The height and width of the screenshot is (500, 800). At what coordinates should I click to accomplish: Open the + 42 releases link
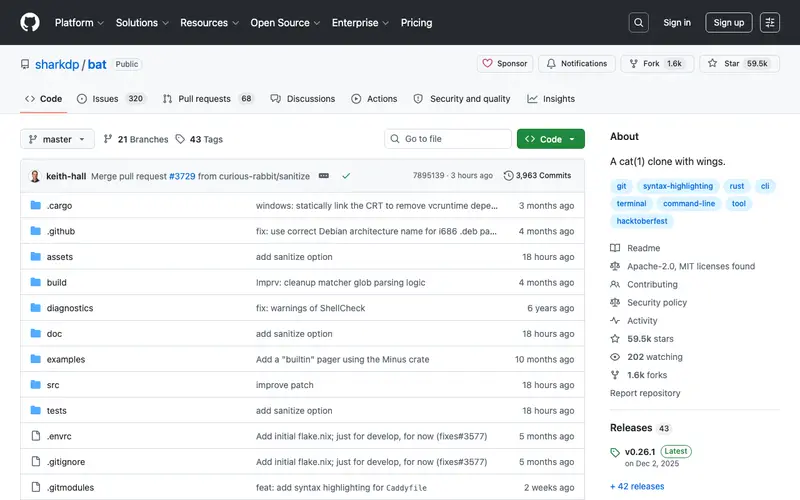pos(637,486)
